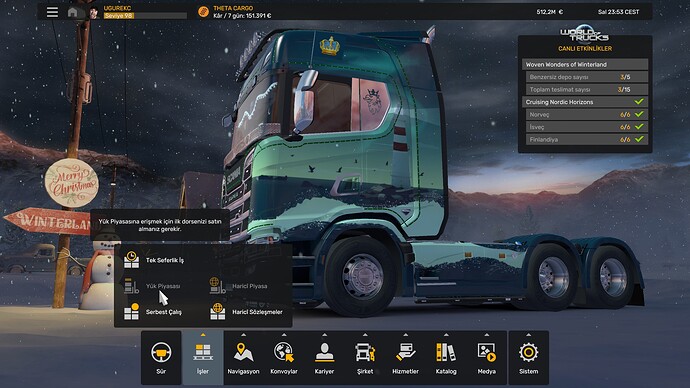Click the Sür steering wheel icon
The width and height of the screenshot is (690, 388).
(161, 352)
